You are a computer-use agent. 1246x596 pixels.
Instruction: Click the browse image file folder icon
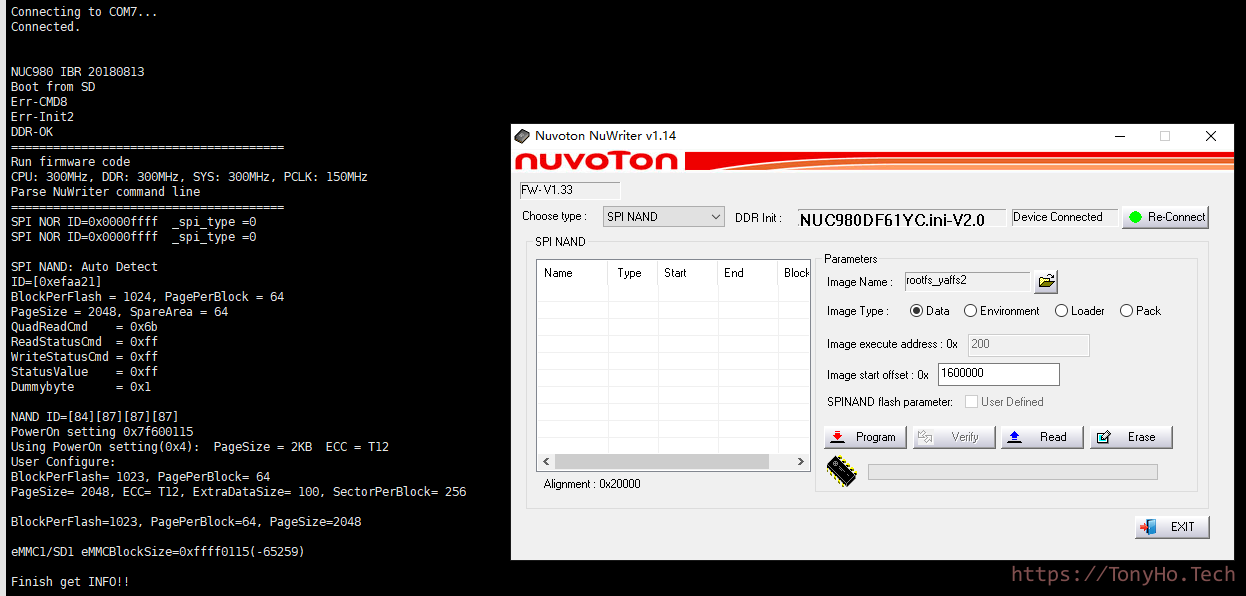tap(1046, 282)
